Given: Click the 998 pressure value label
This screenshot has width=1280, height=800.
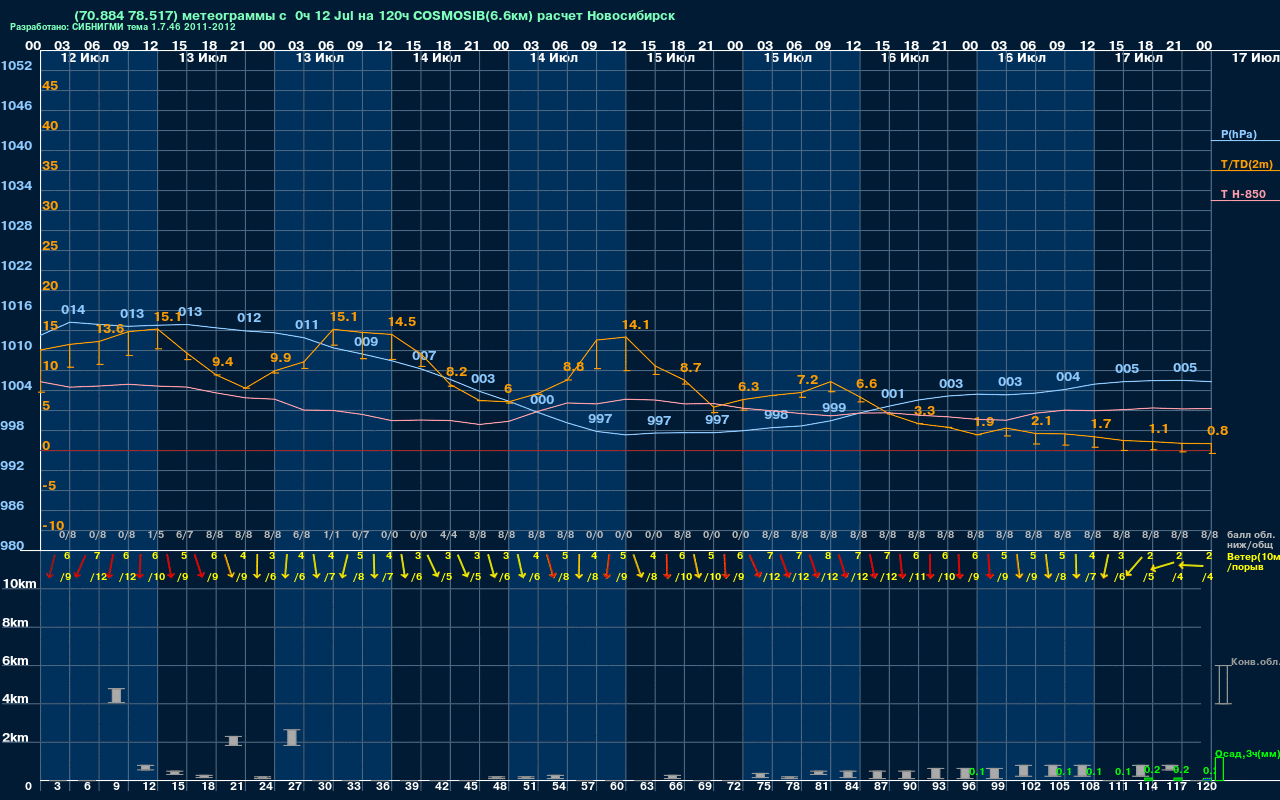Looking at the screenshot, I should 776,415.
